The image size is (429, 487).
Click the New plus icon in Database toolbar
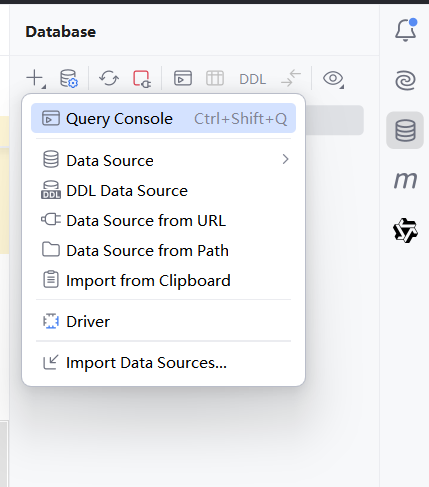coord(35,78)
